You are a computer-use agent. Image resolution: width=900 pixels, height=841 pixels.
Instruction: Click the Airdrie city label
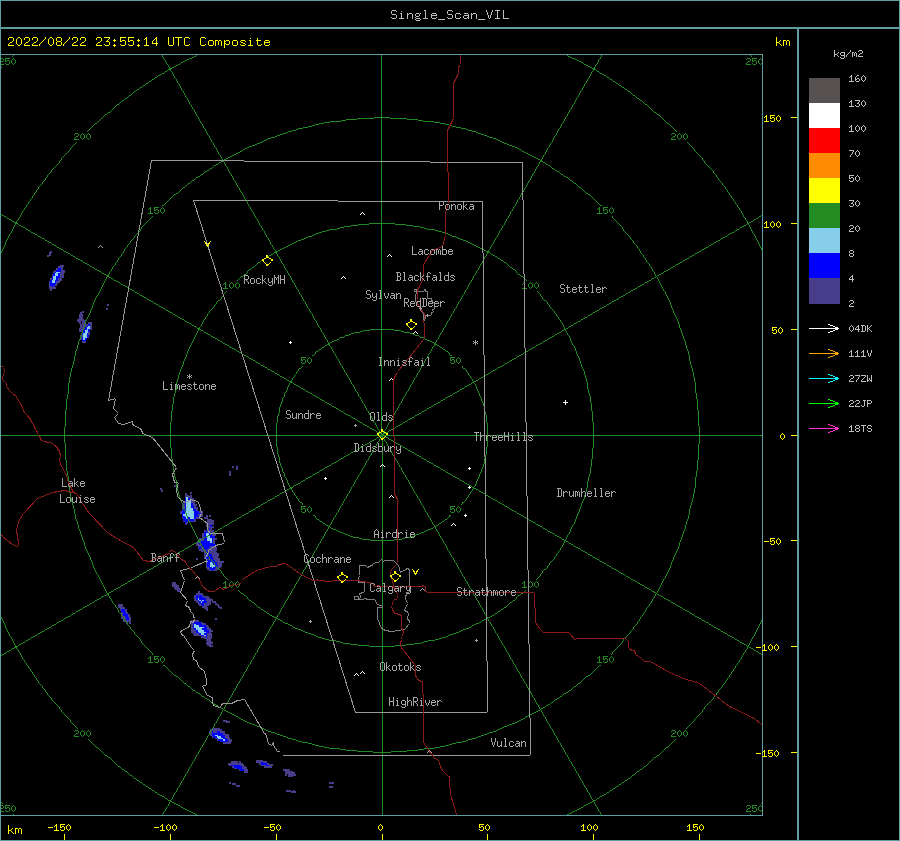(394, 534)
